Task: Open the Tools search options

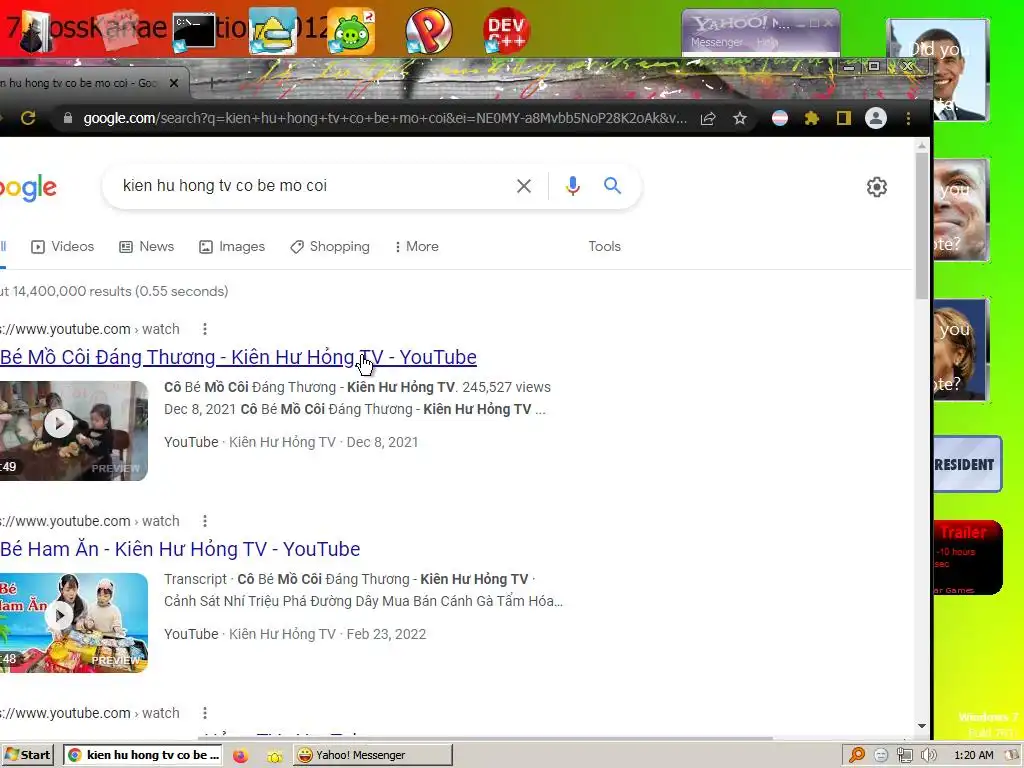Action: tap(604, 247)
